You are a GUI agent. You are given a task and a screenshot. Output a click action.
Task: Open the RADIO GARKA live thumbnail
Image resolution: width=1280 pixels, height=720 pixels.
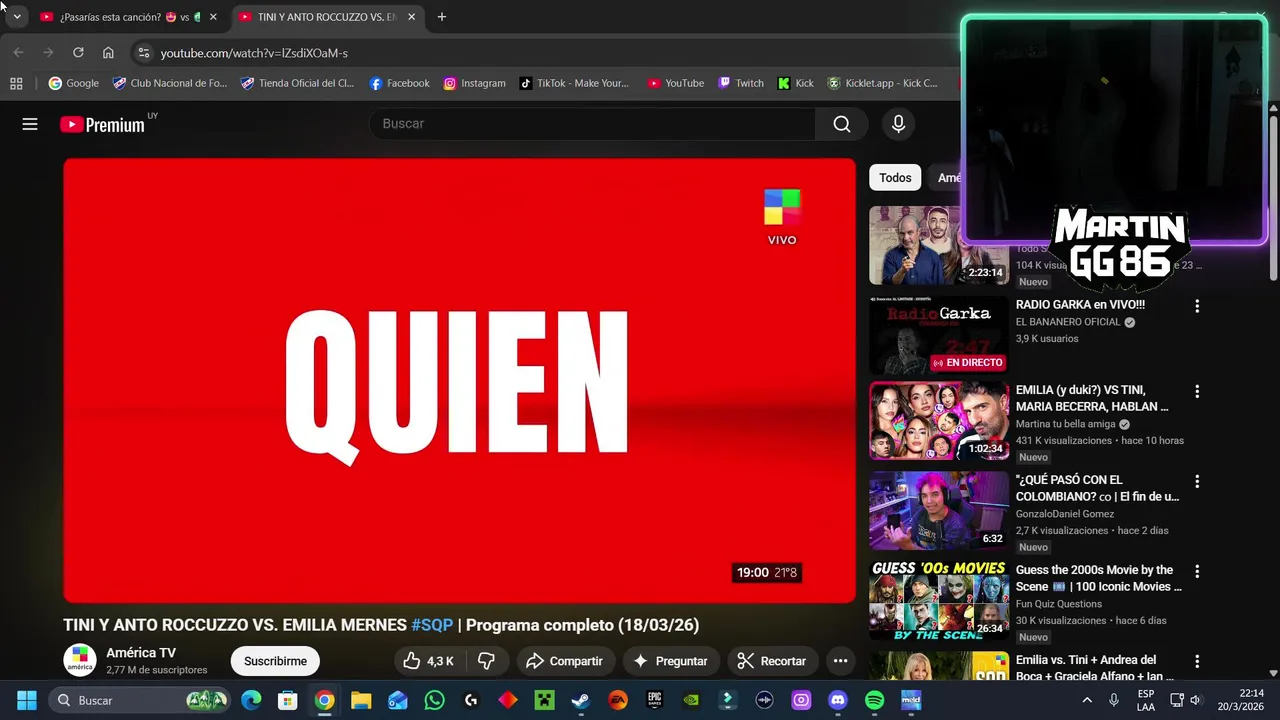939,335
